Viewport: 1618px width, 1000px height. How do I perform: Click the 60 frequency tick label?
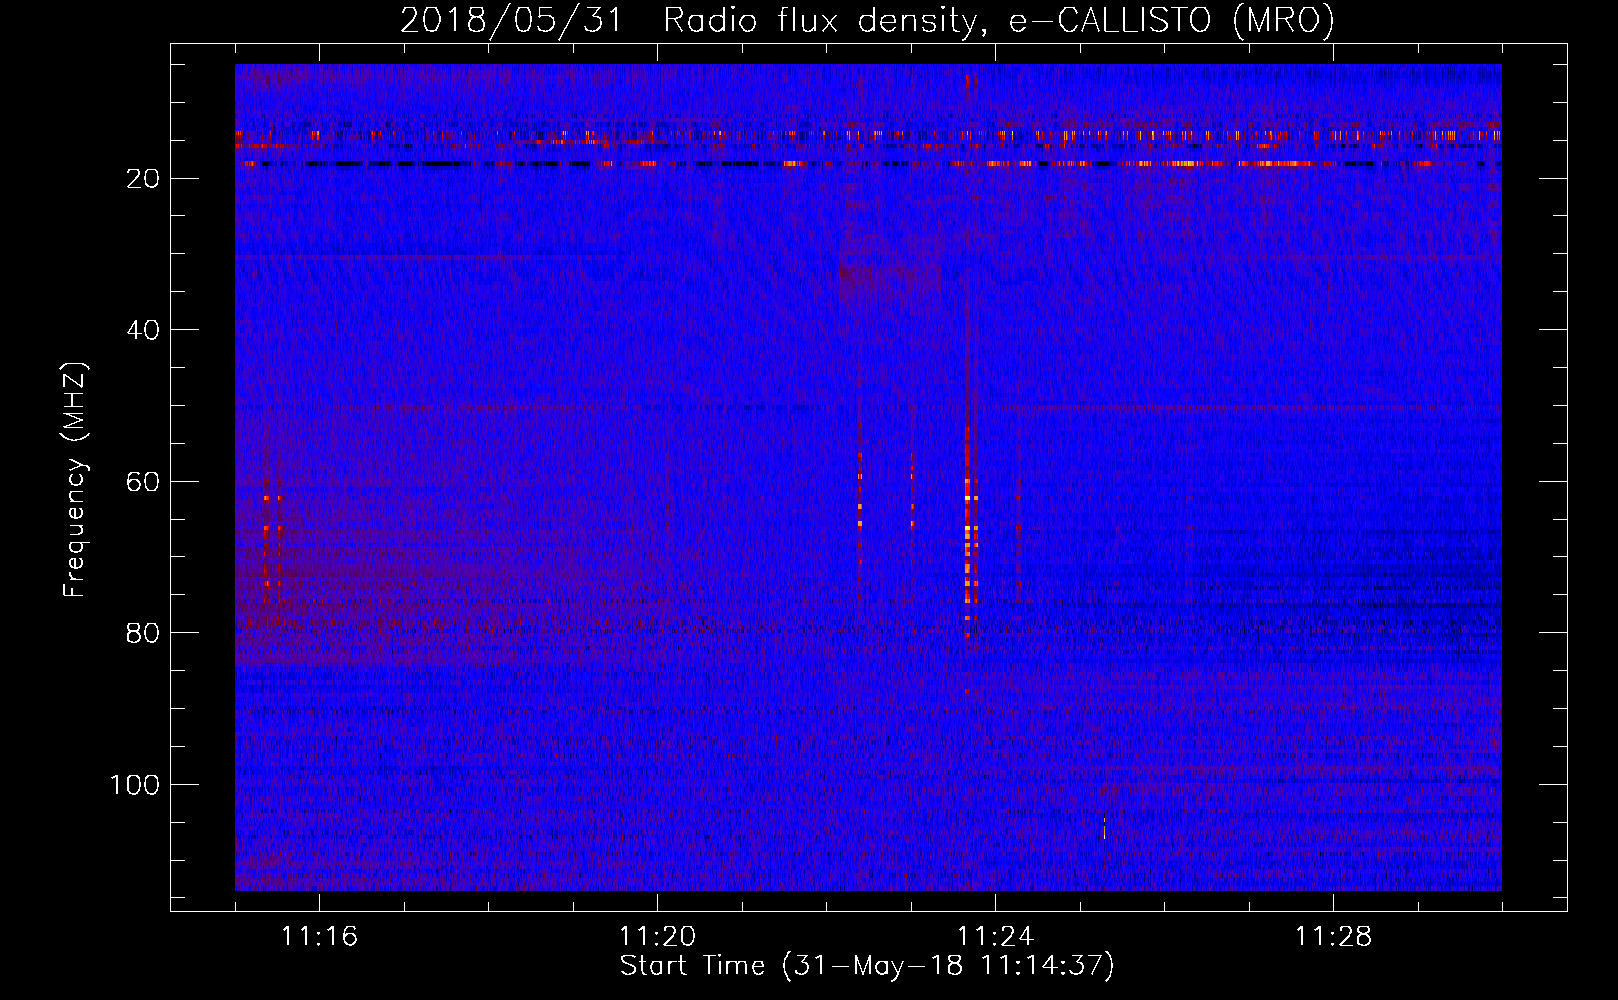(143, 482)
